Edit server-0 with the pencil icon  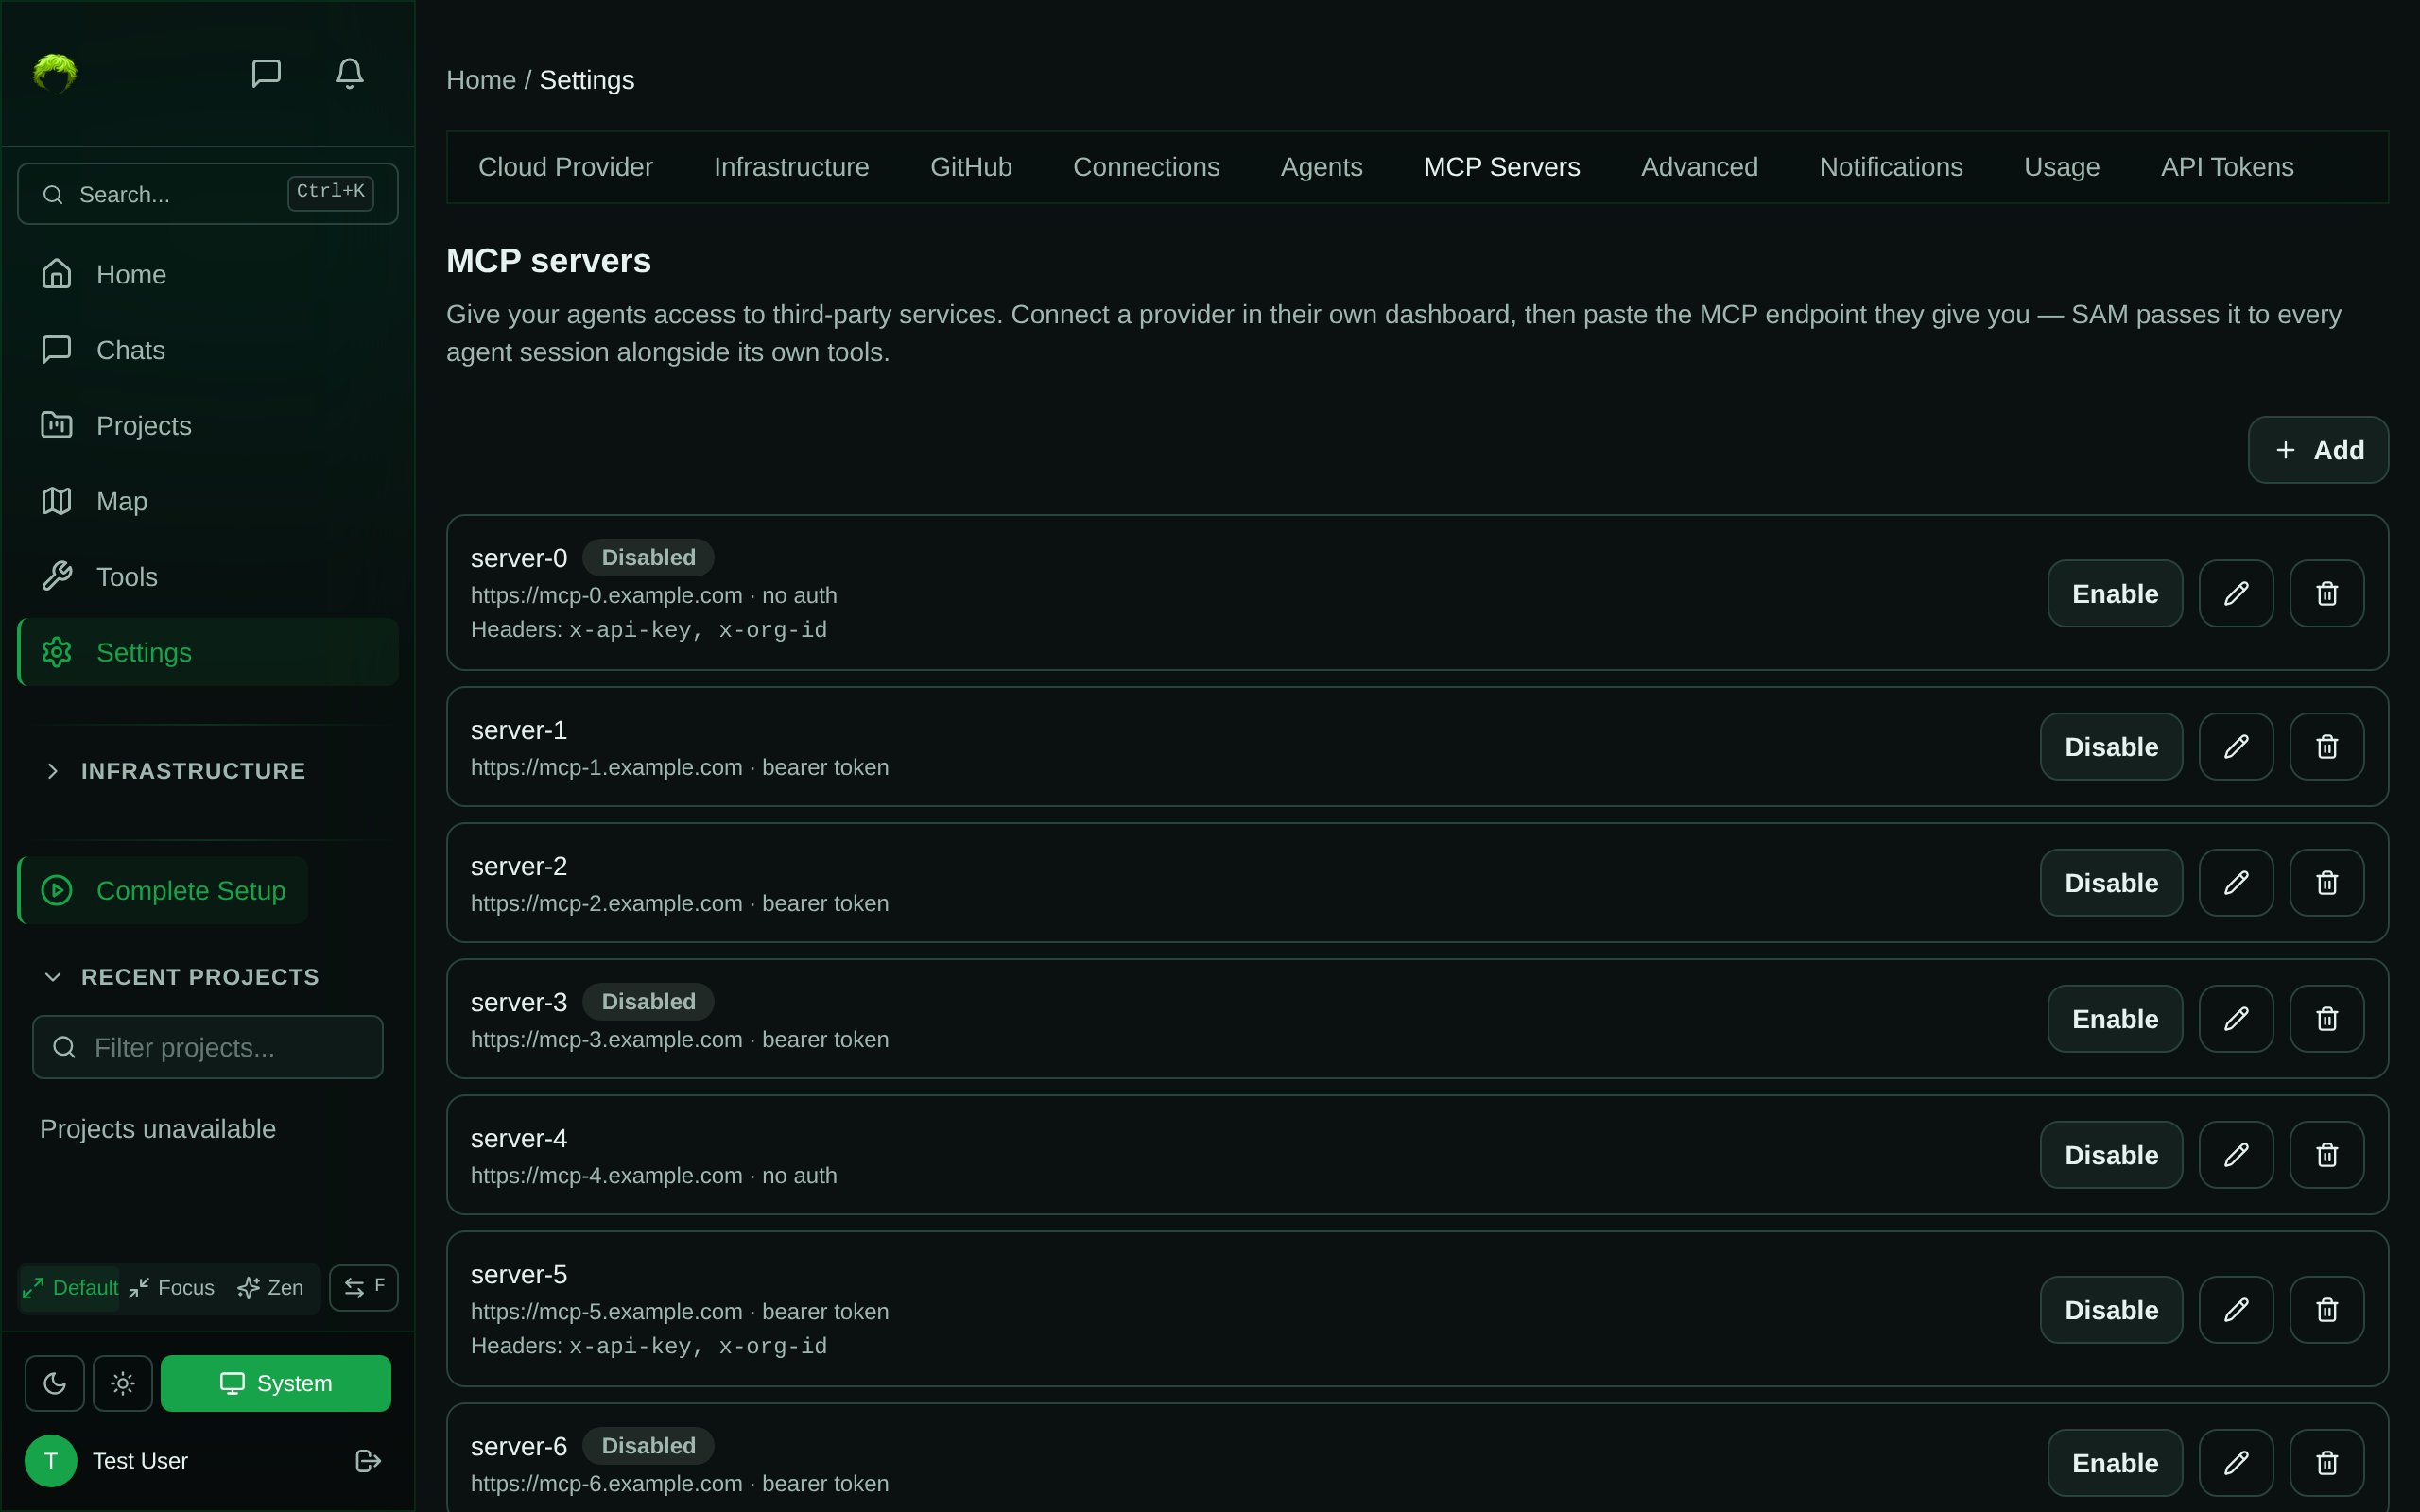[2236, 593]
